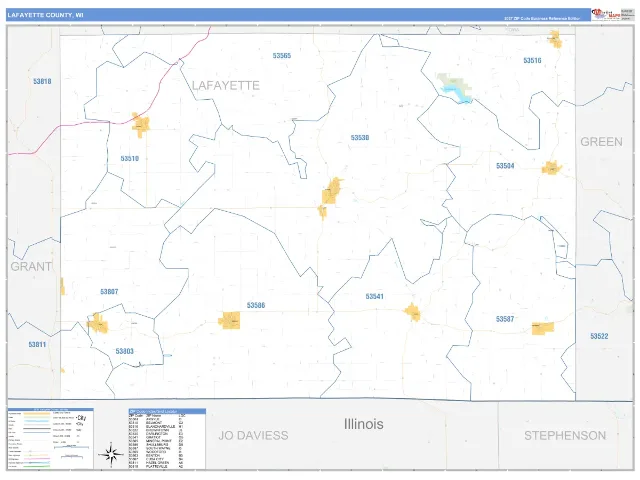Click the LAFAYETTE county name label
The width and height of the screenshot is (640, 480).
226,86
